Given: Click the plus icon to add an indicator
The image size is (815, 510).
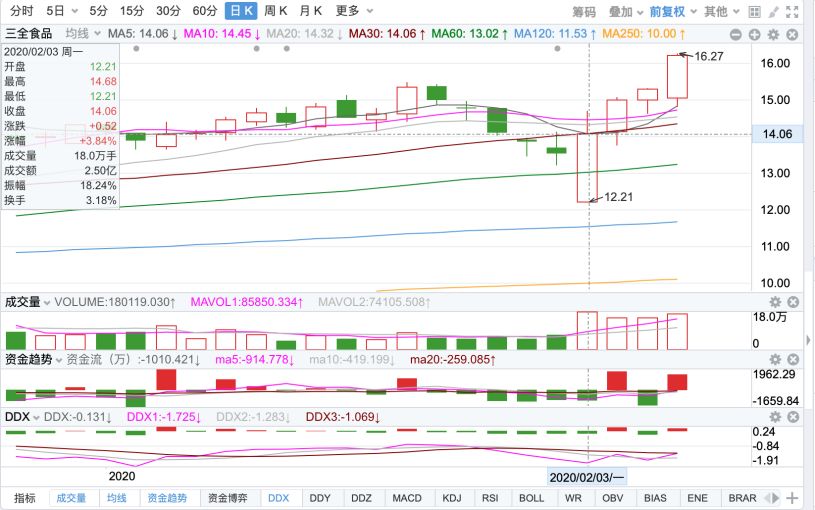Looking at the screenshot, I should point(792,498).
